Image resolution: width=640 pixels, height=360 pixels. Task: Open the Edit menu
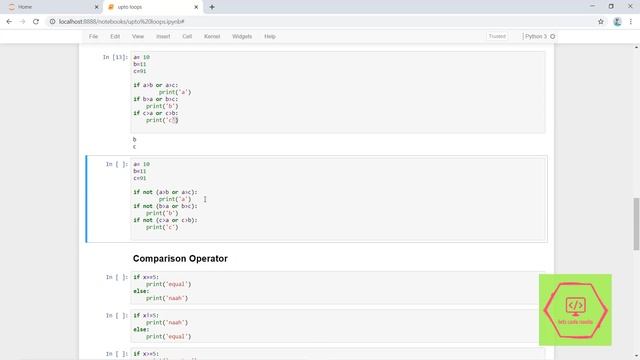click(x=115, y=36)
